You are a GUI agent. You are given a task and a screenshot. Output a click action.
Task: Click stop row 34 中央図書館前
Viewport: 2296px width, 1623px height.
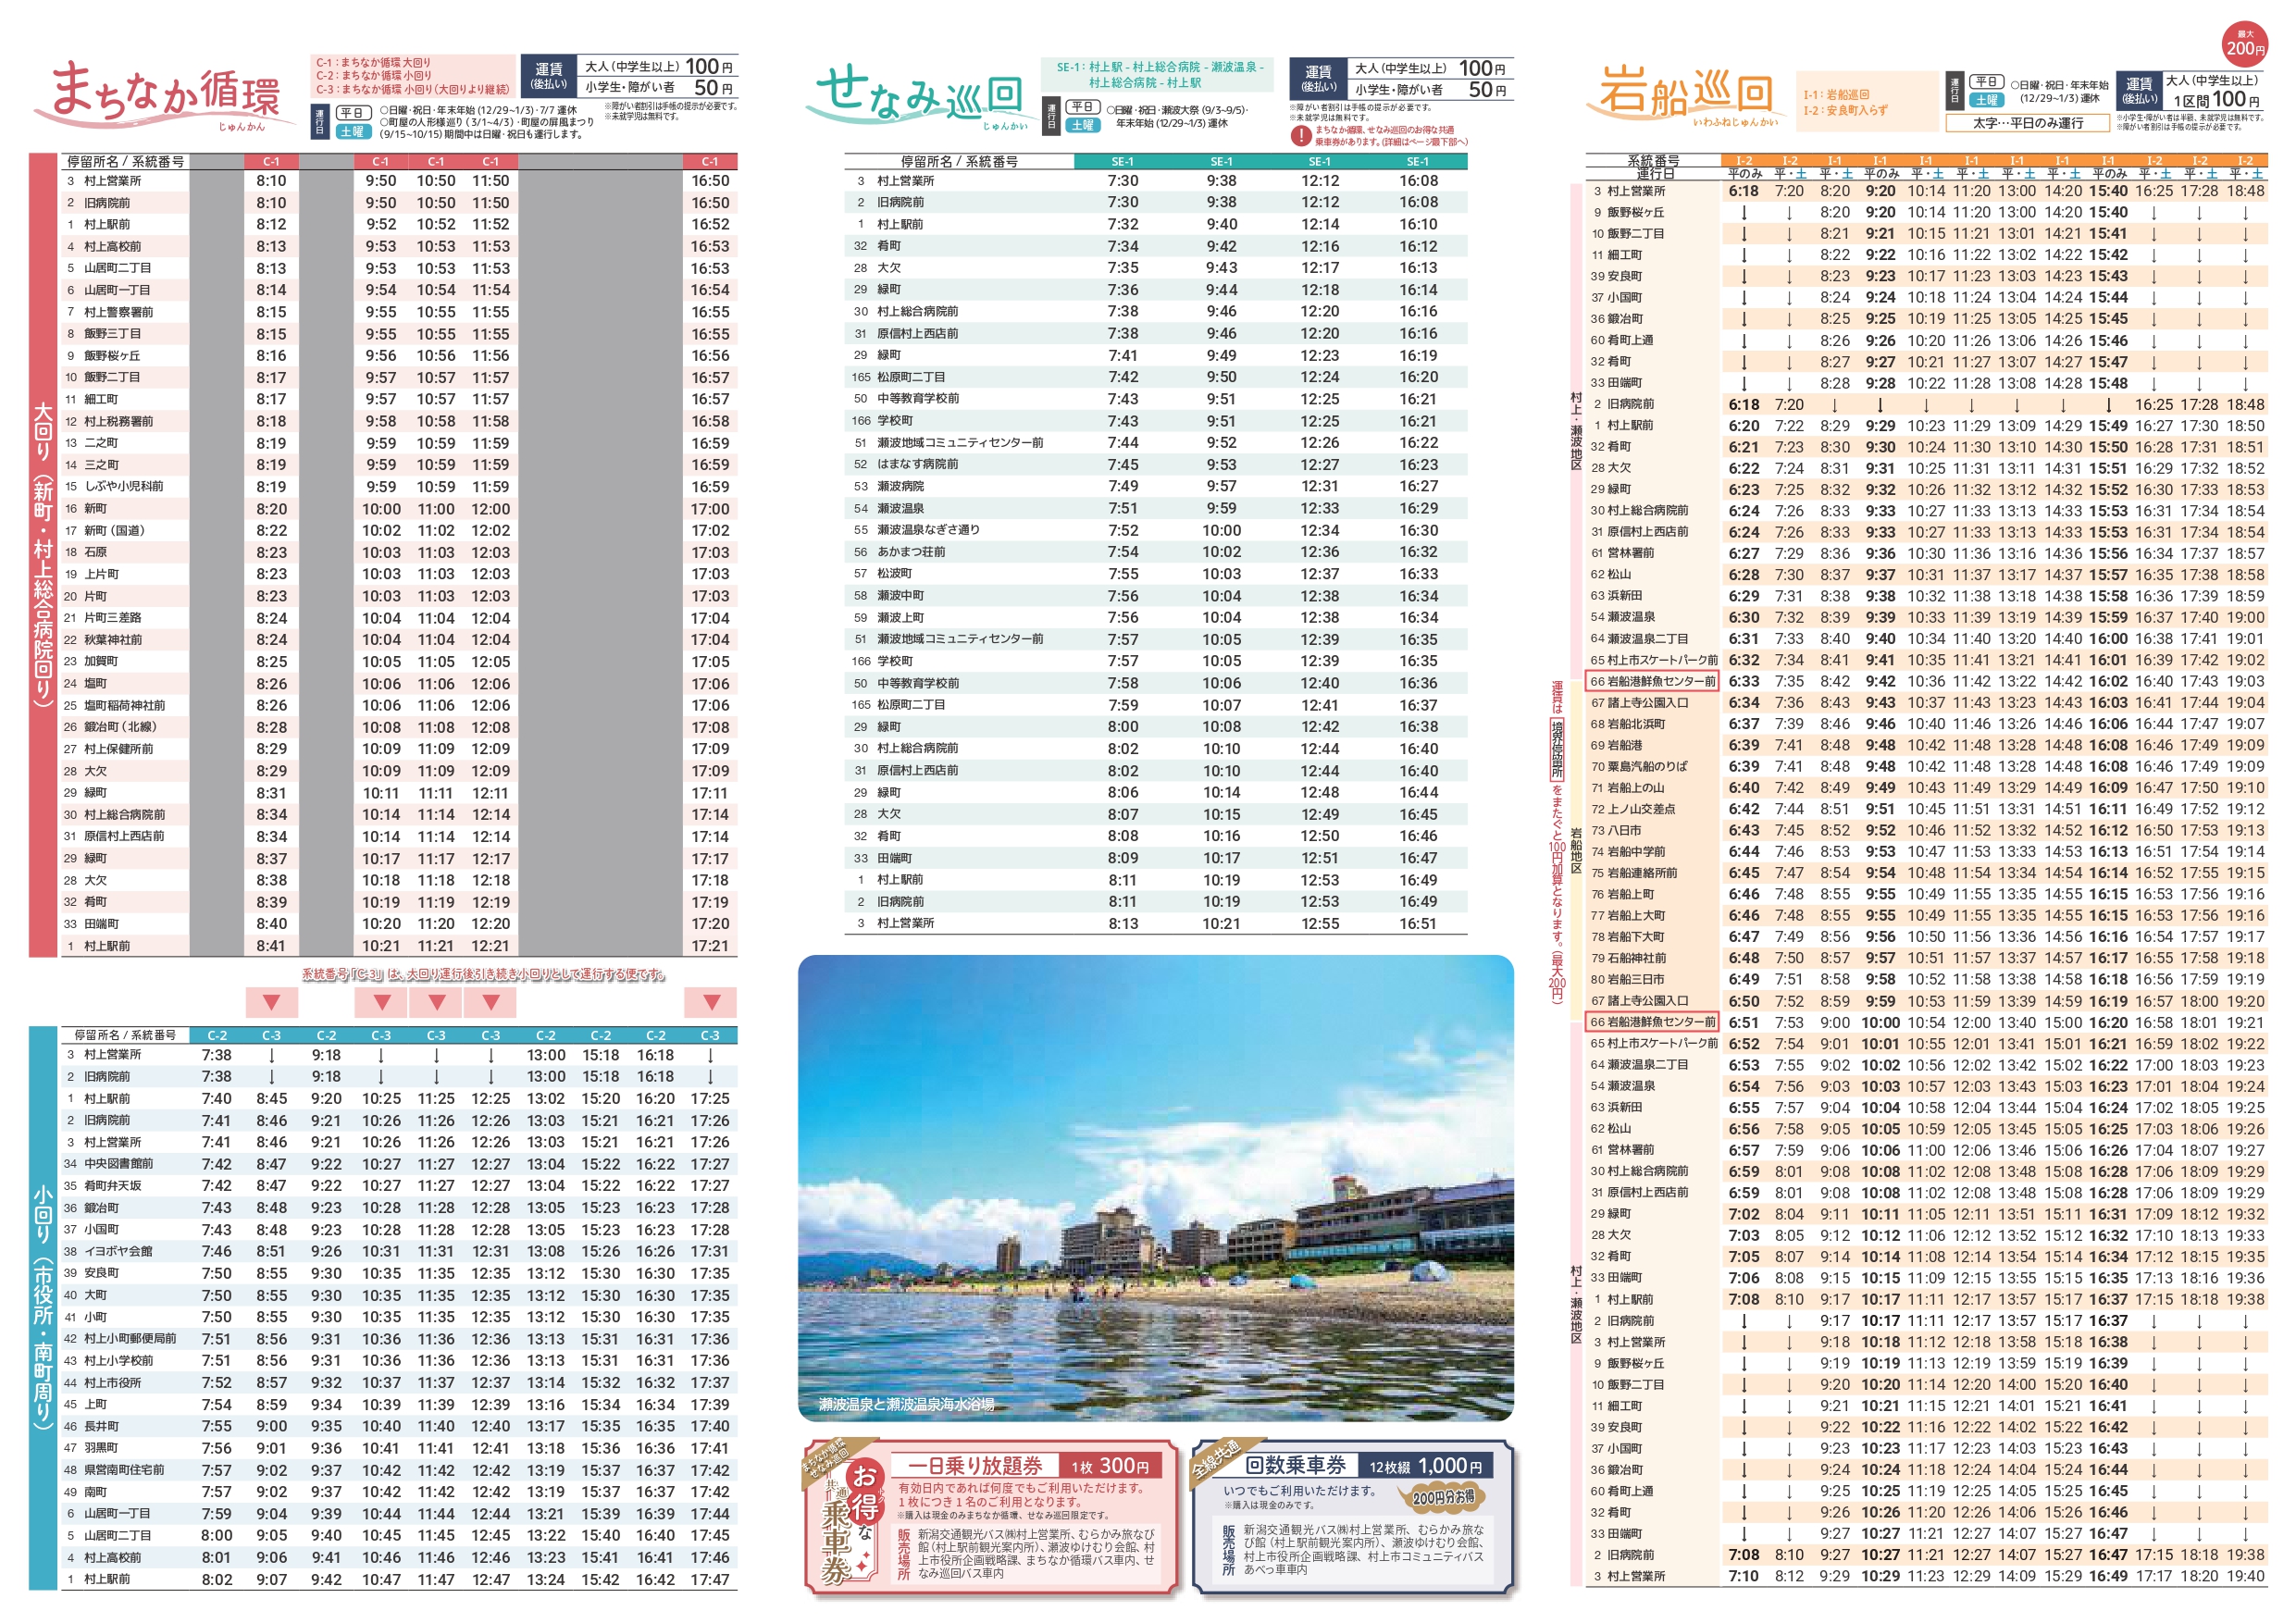point(400,1164)
